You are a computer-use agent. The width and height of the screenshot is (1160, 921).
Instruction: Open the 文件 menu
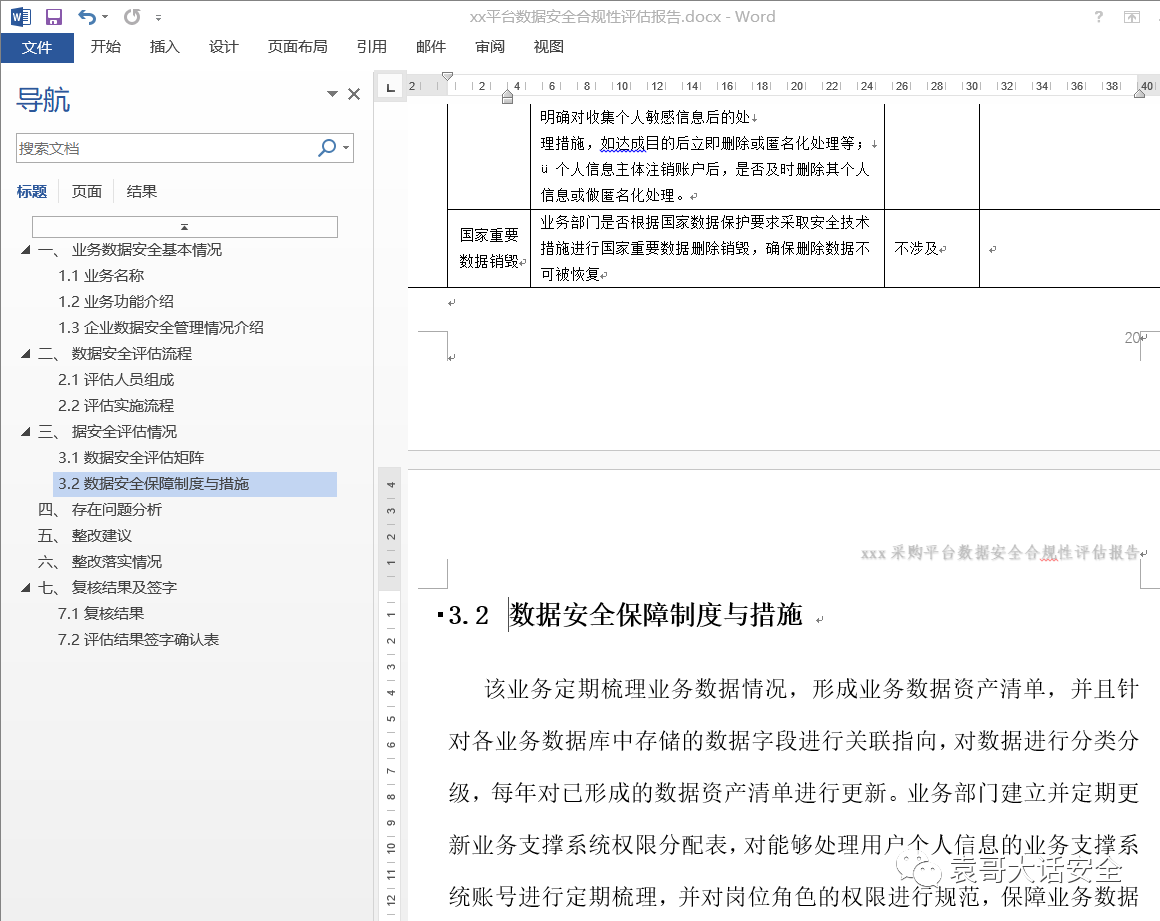coord(37,47)
